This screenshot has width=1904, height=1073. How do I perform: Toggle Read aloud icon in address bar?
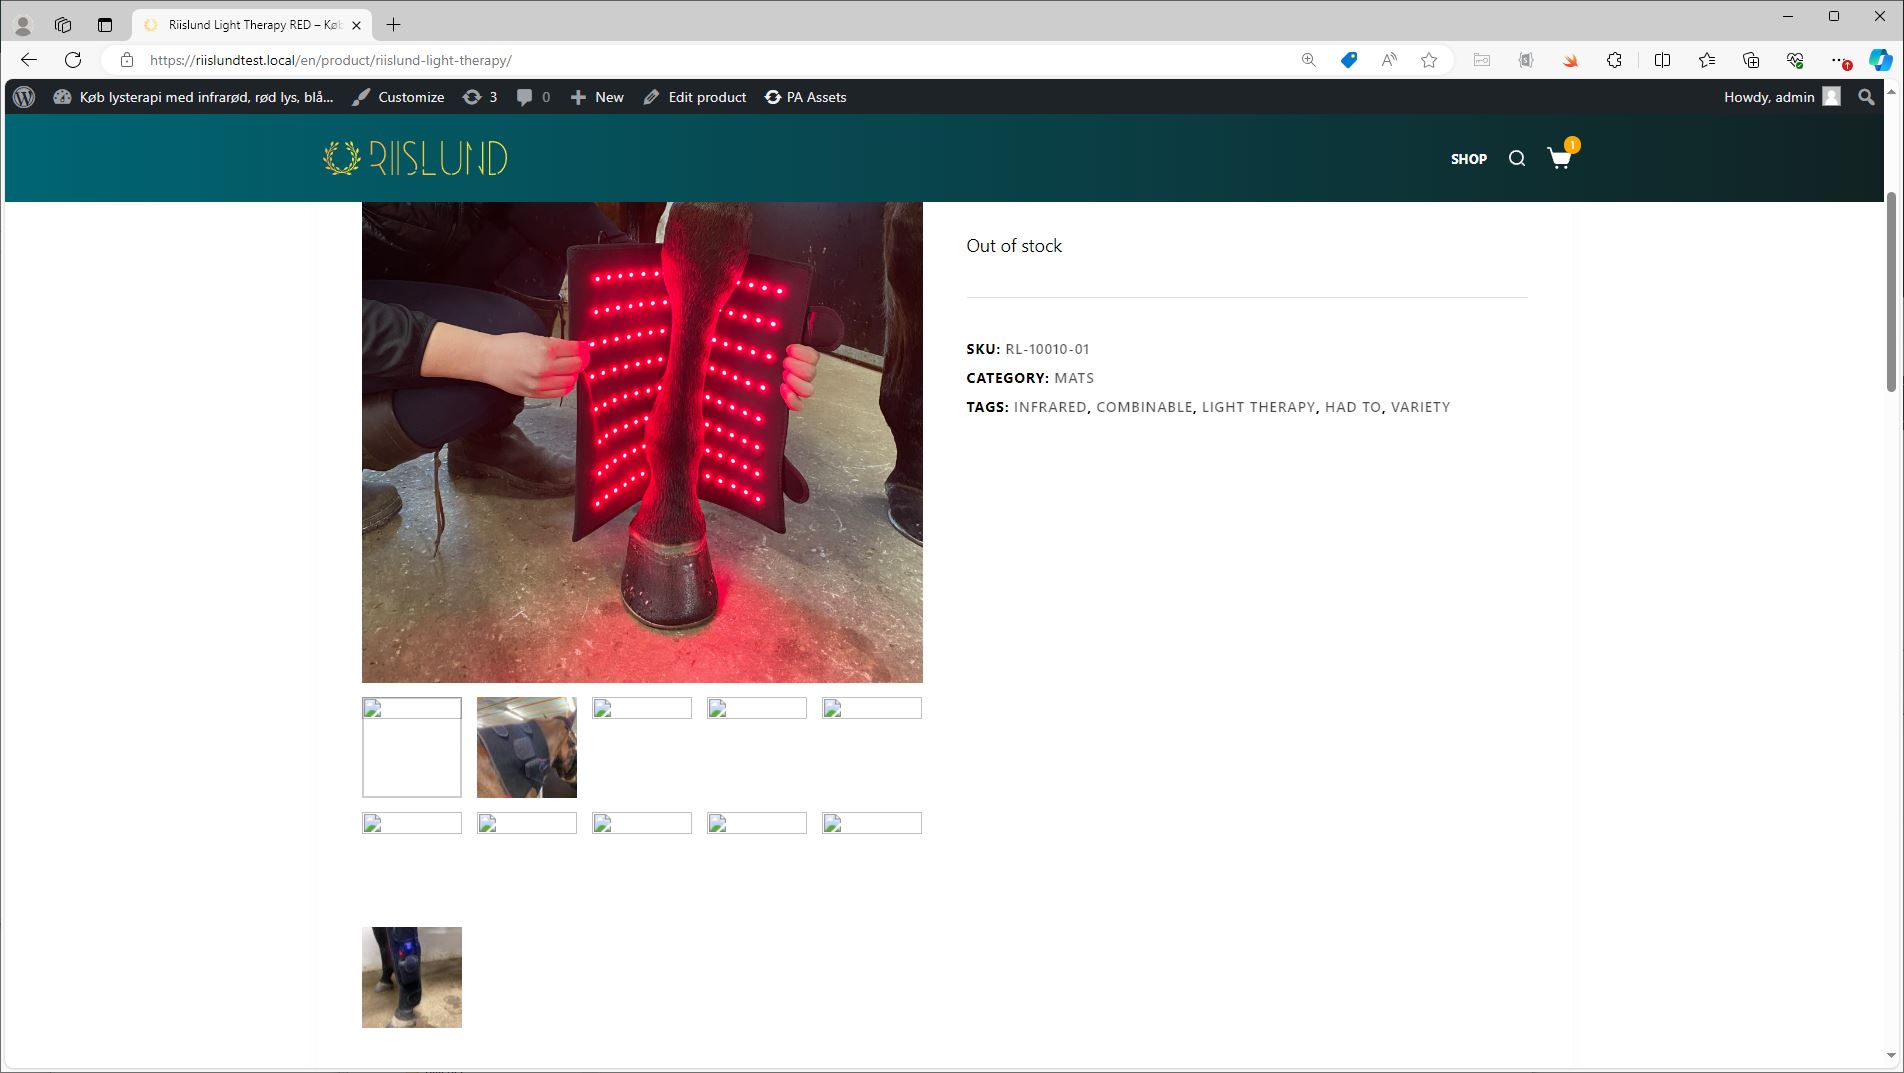[x=1389, y=60]
